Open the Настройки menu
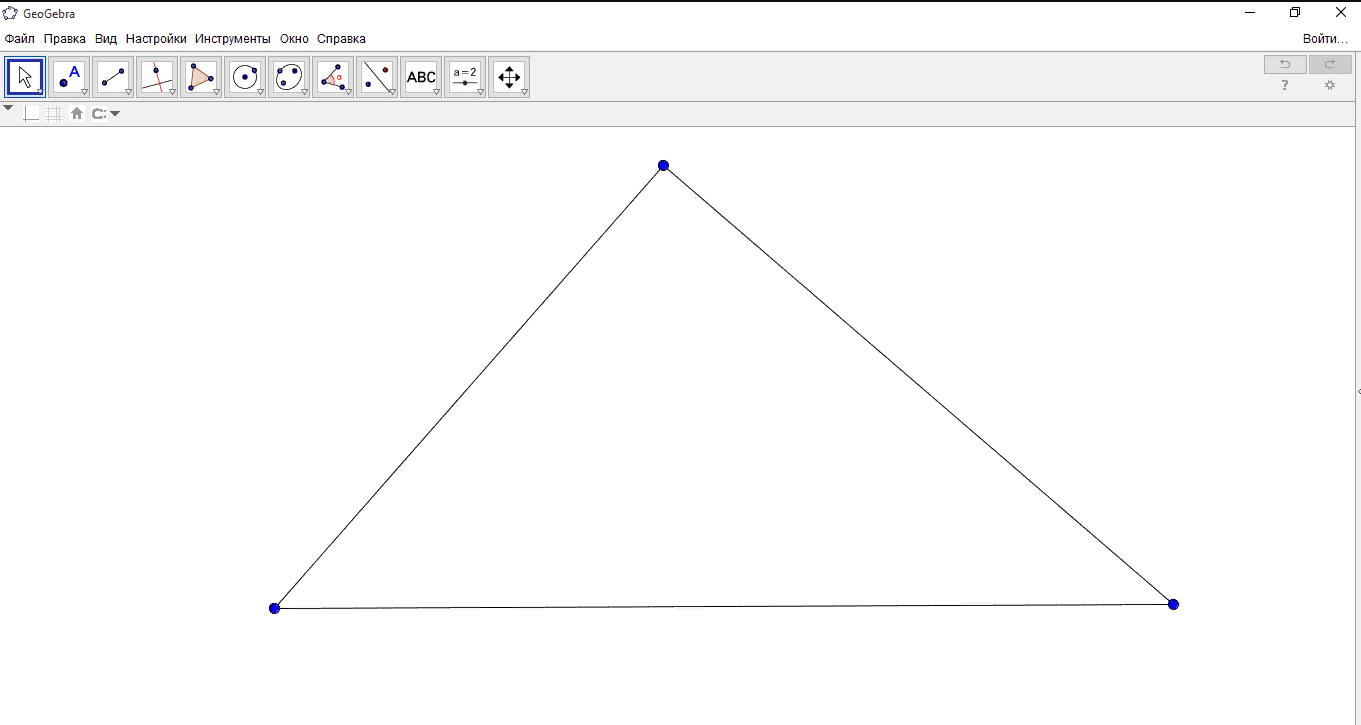Screen dimensions: 1361x725 [156, 39]
